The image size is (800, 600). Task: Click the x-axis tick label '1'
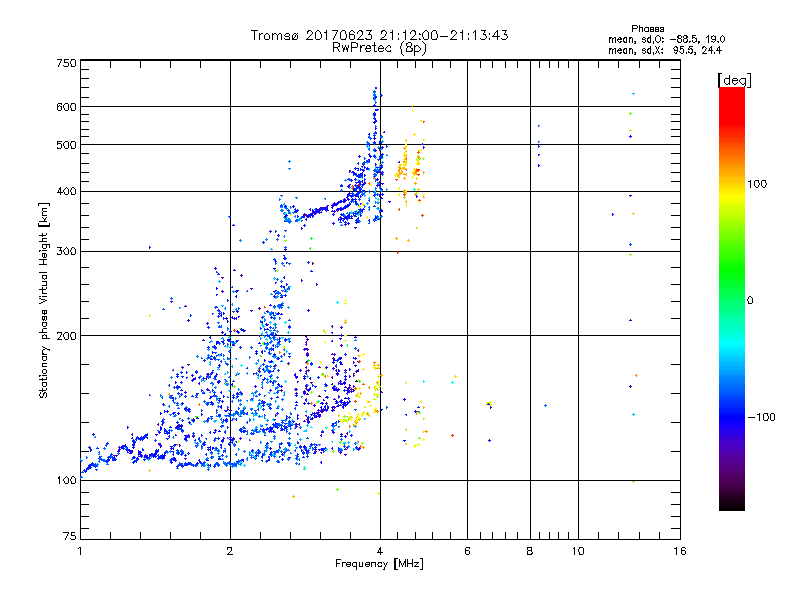pyautogui.click(x=80, y=551)
